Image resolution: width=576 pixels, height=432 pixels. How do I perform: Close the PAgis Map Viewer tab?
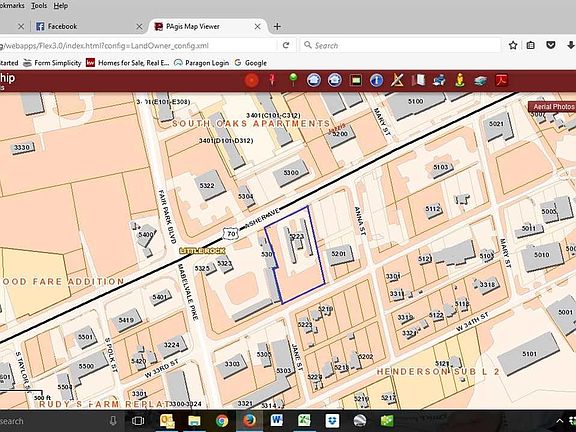[x=258, y=26]
